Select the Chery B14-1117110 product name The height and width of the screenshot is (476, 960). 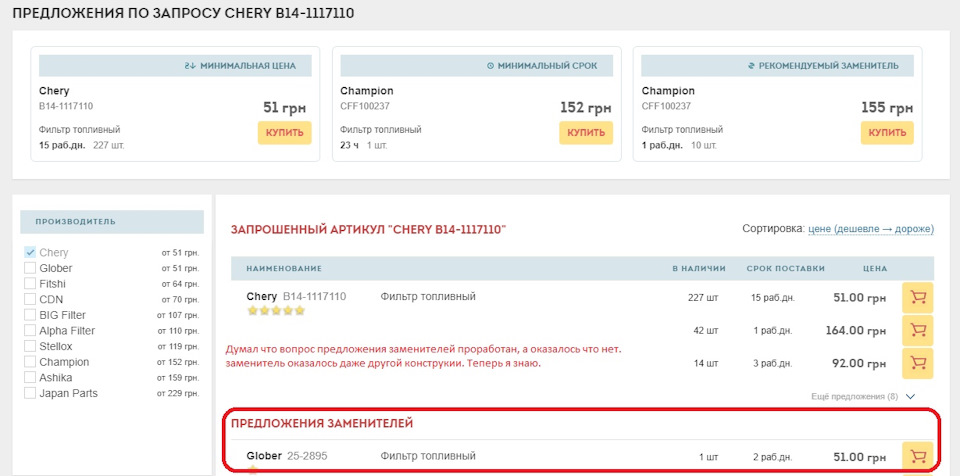coord(296,297)
